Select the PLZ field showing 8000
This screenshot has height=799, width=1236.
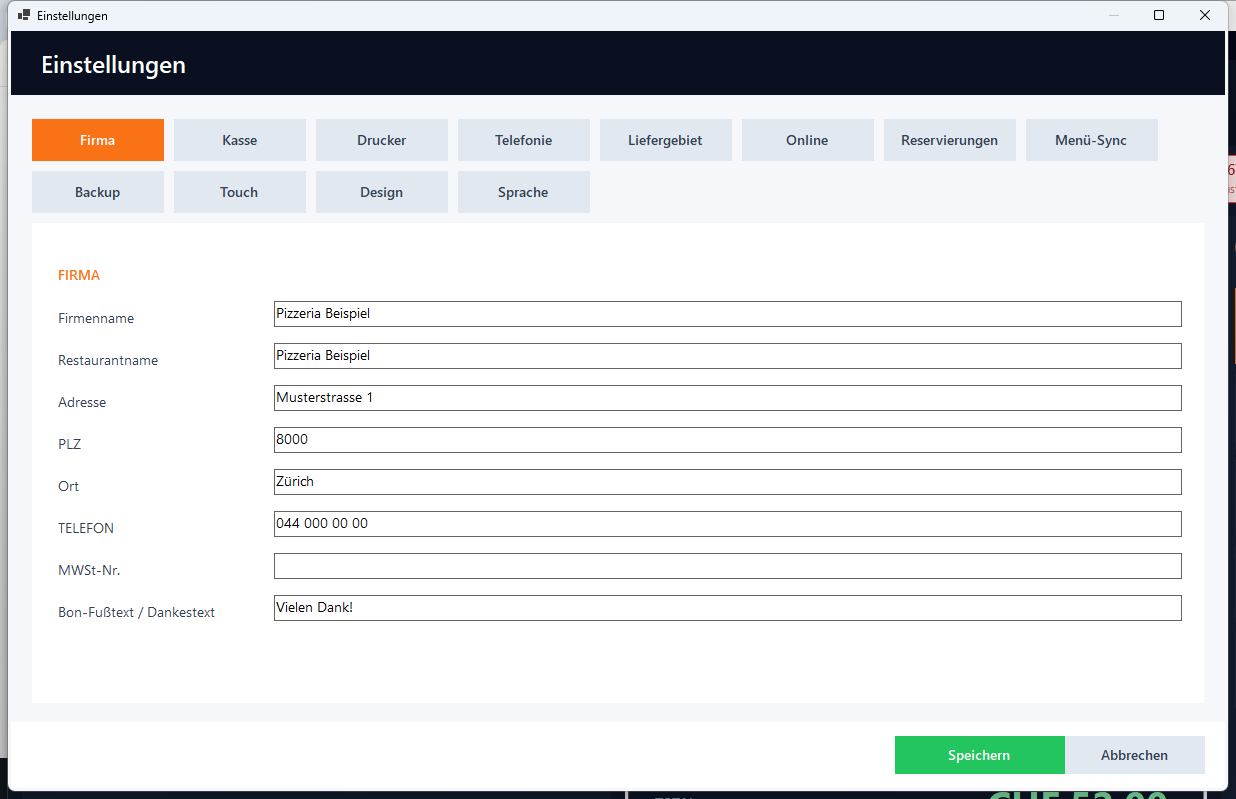[728, 440]
